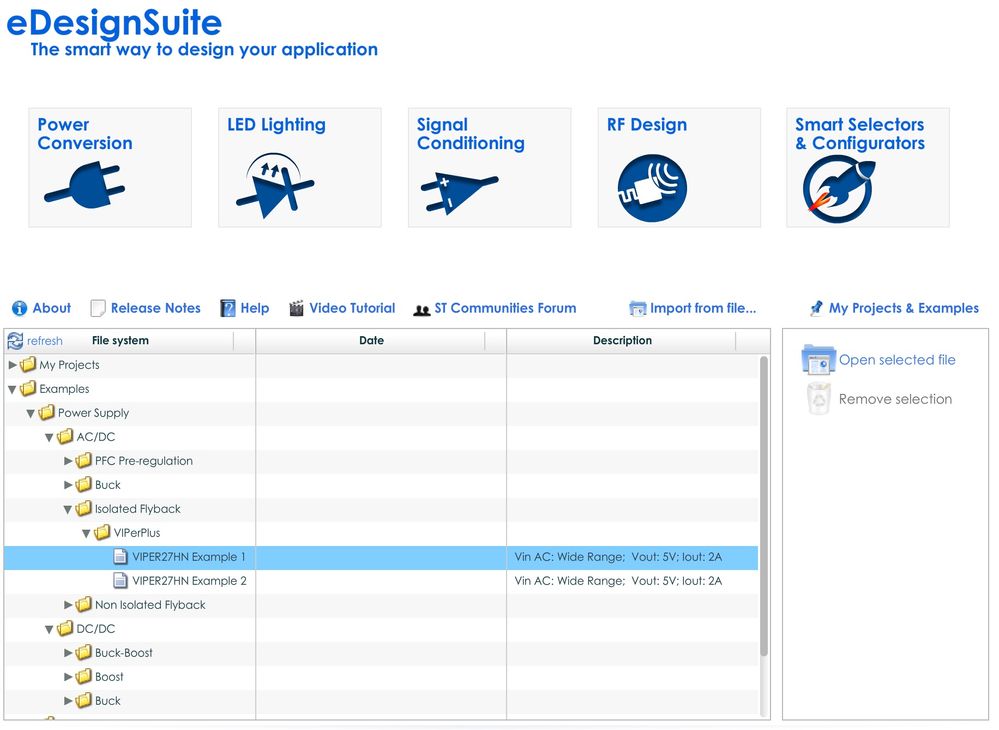
Task: Collapse the Isolated Flyback node
Action: [68, 510]
